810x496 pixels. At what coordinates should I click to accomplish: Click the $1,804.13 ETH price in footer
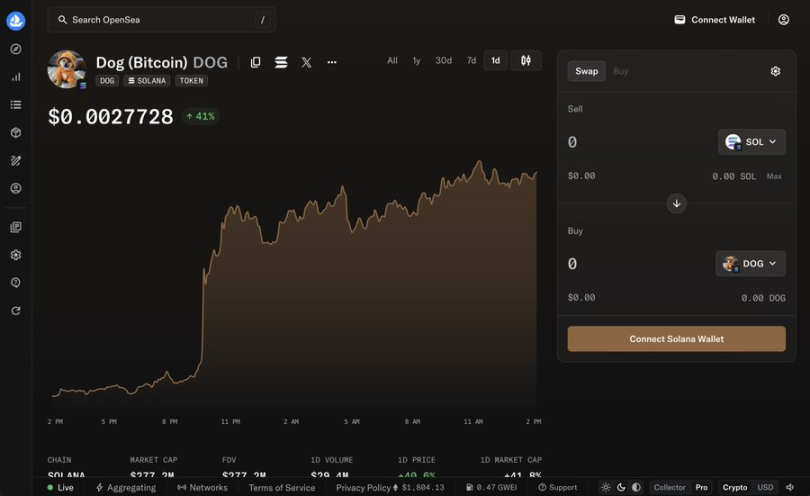tap(418, 487)
